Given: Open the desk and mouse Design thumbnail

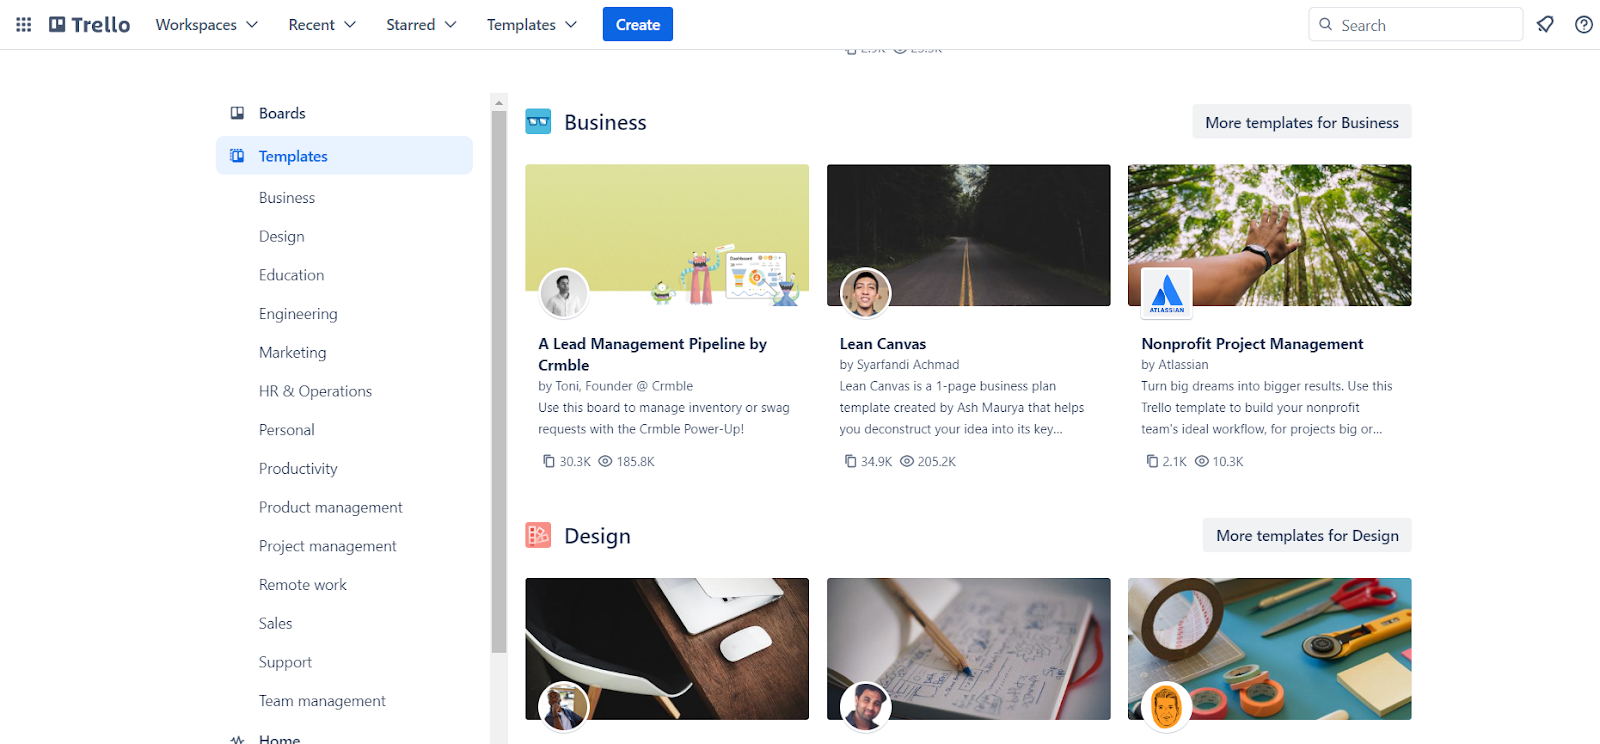Looking at the screenshot, I should pyautogui.click(x=667, y=649).
